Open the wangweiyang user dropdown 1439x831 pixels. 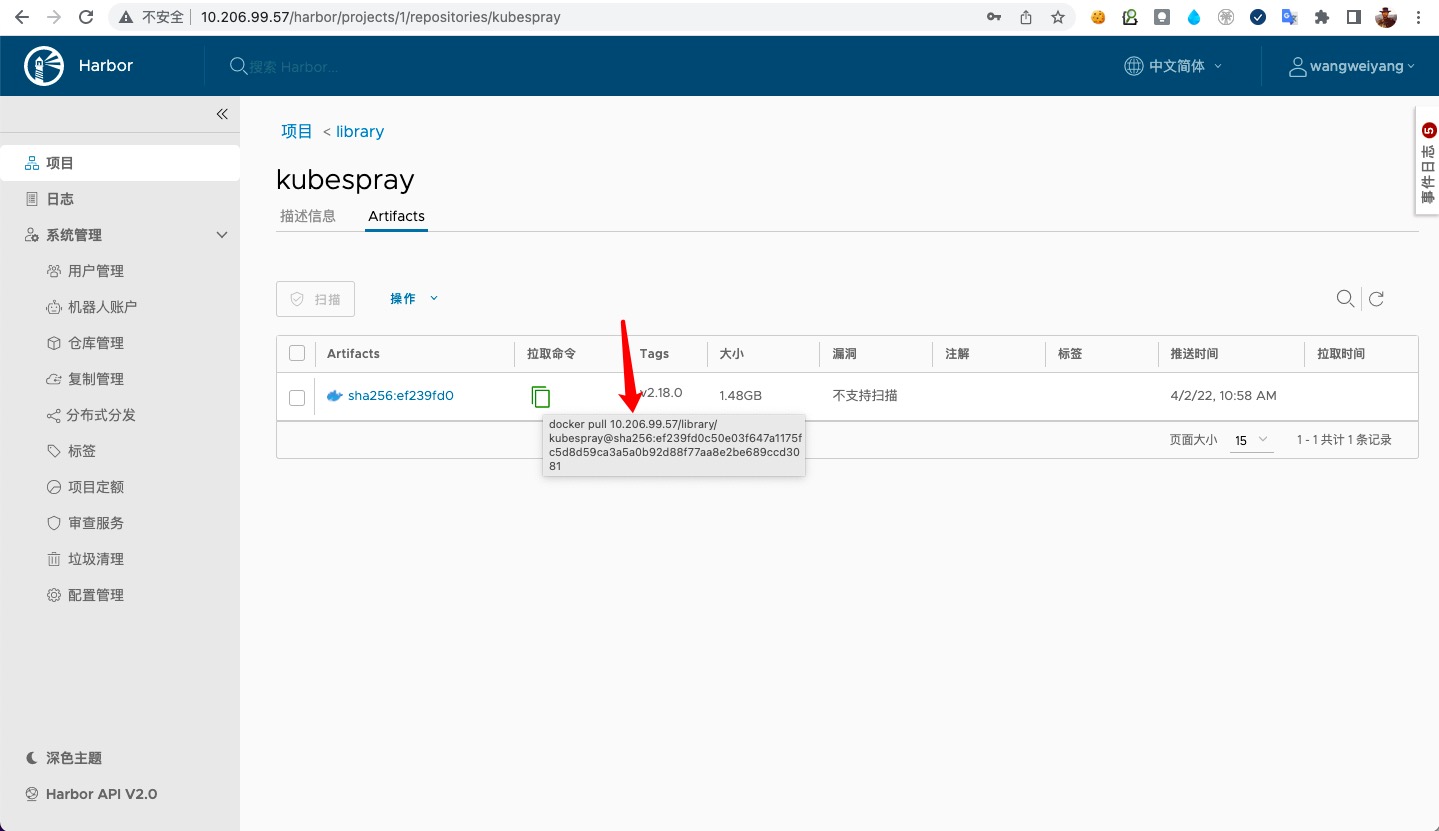click(x=1352, y=66)
